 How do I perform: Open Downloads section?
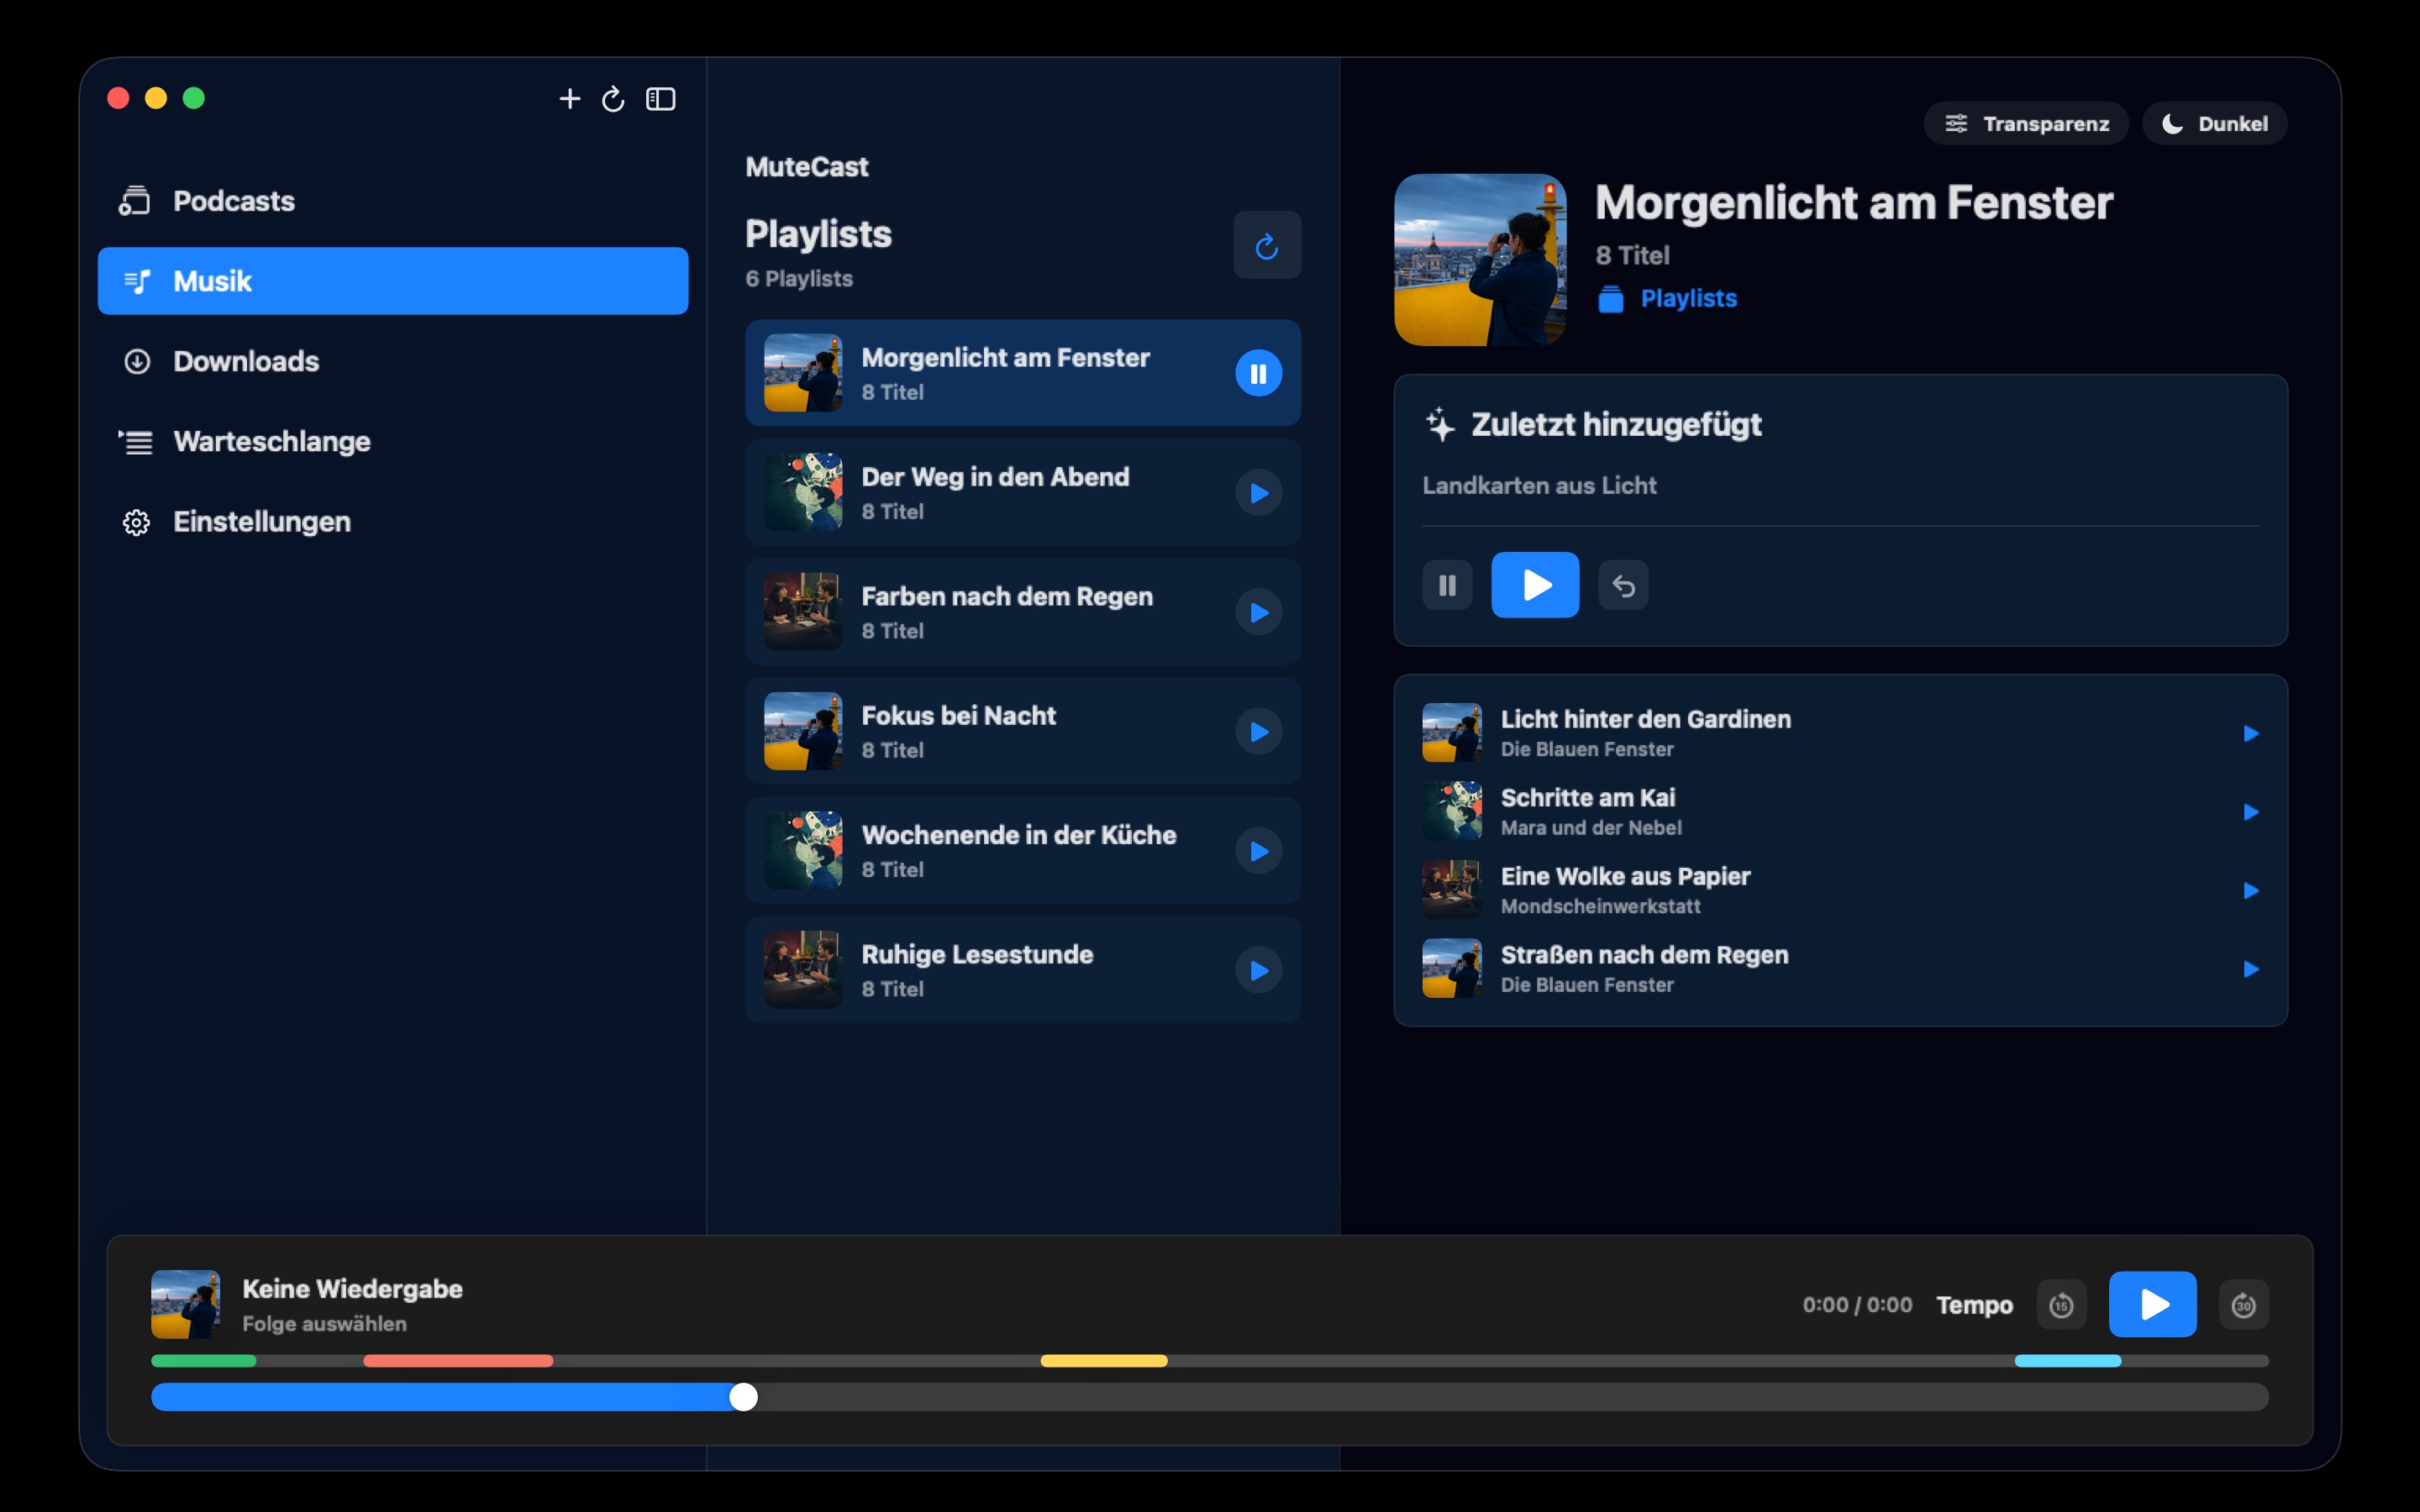[x=393, y=361]
